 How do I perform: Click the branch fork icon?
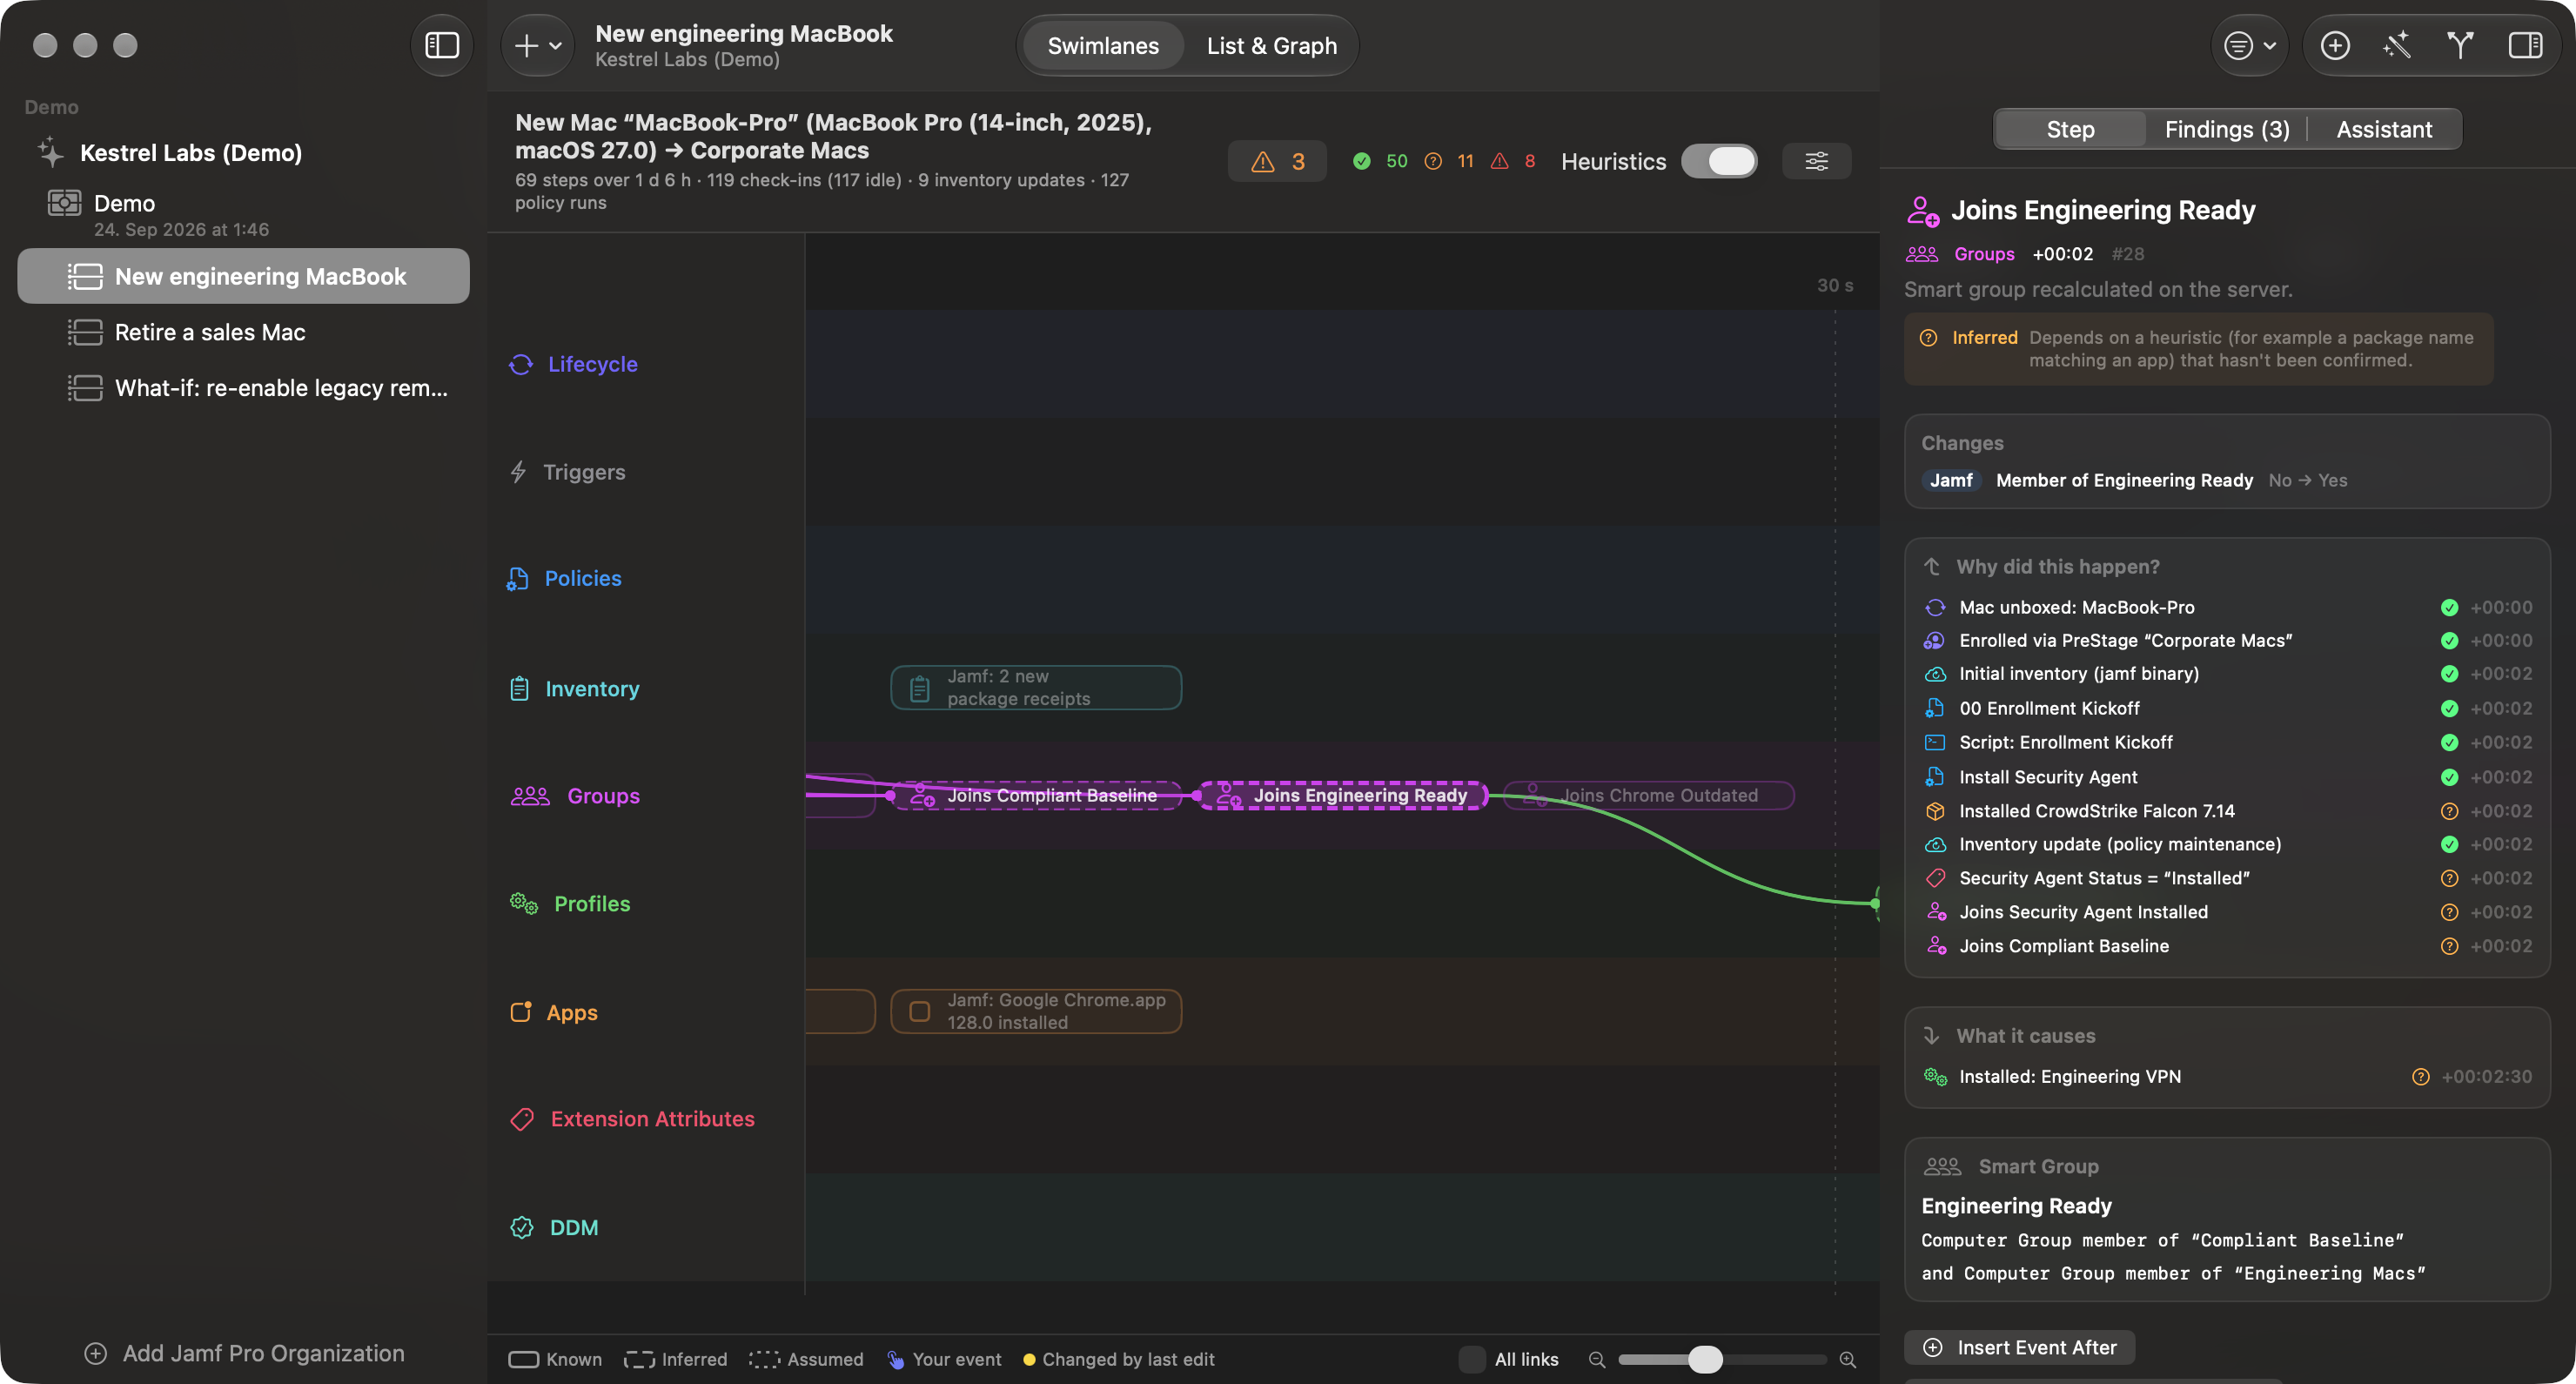pos(2460,45)
